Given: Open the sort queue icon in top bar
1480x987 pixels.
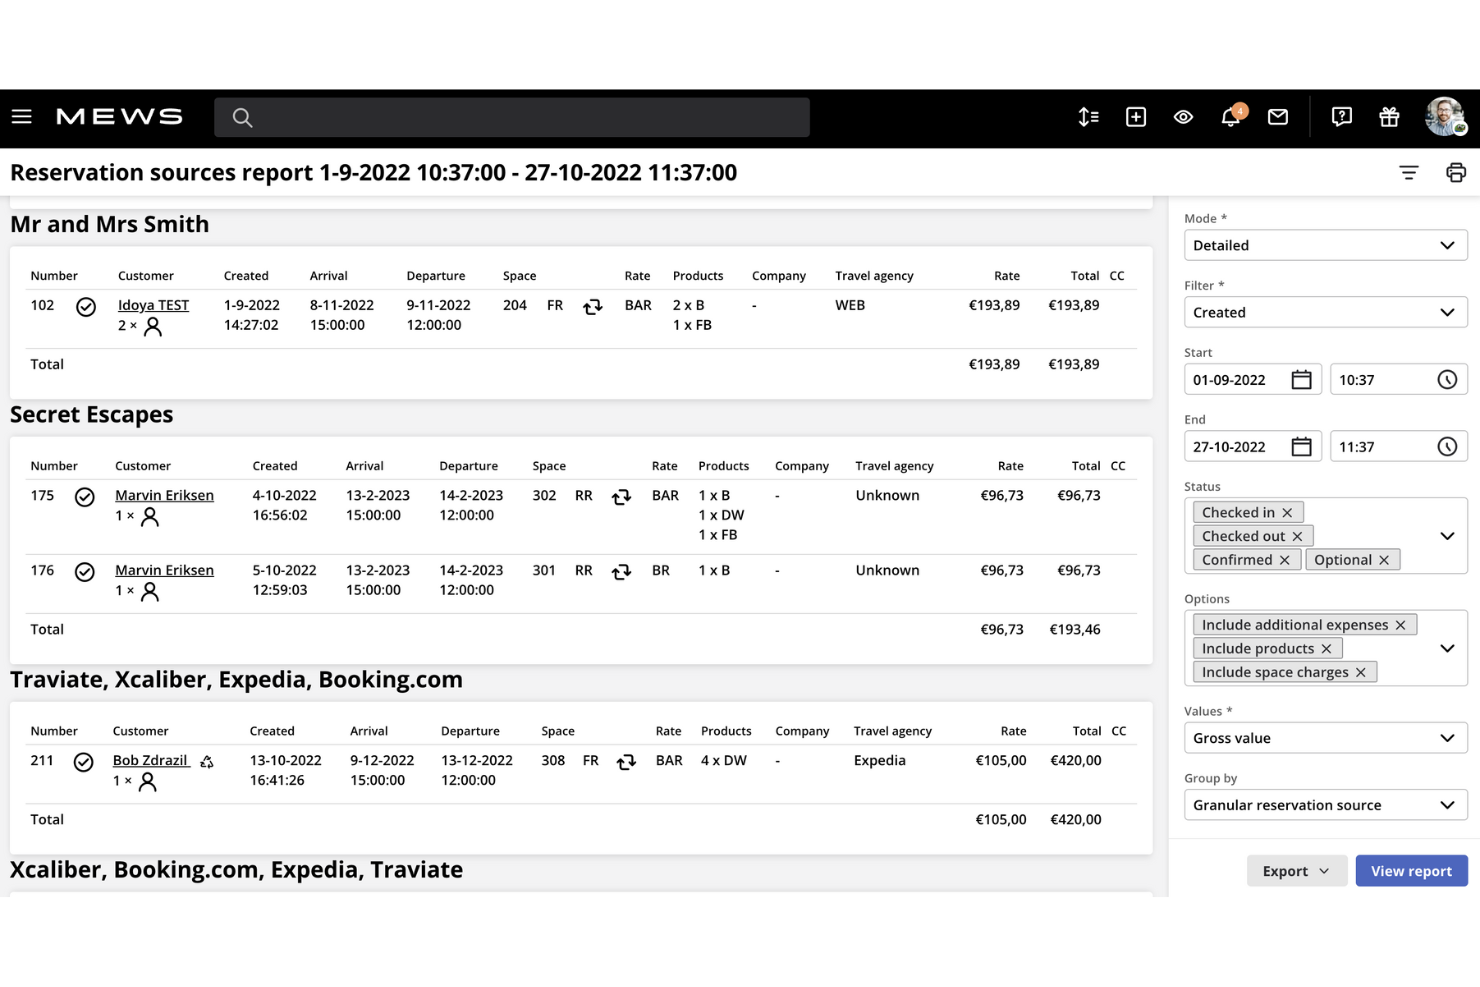Looking at the screenshot, I should [x=1089, y=117].
